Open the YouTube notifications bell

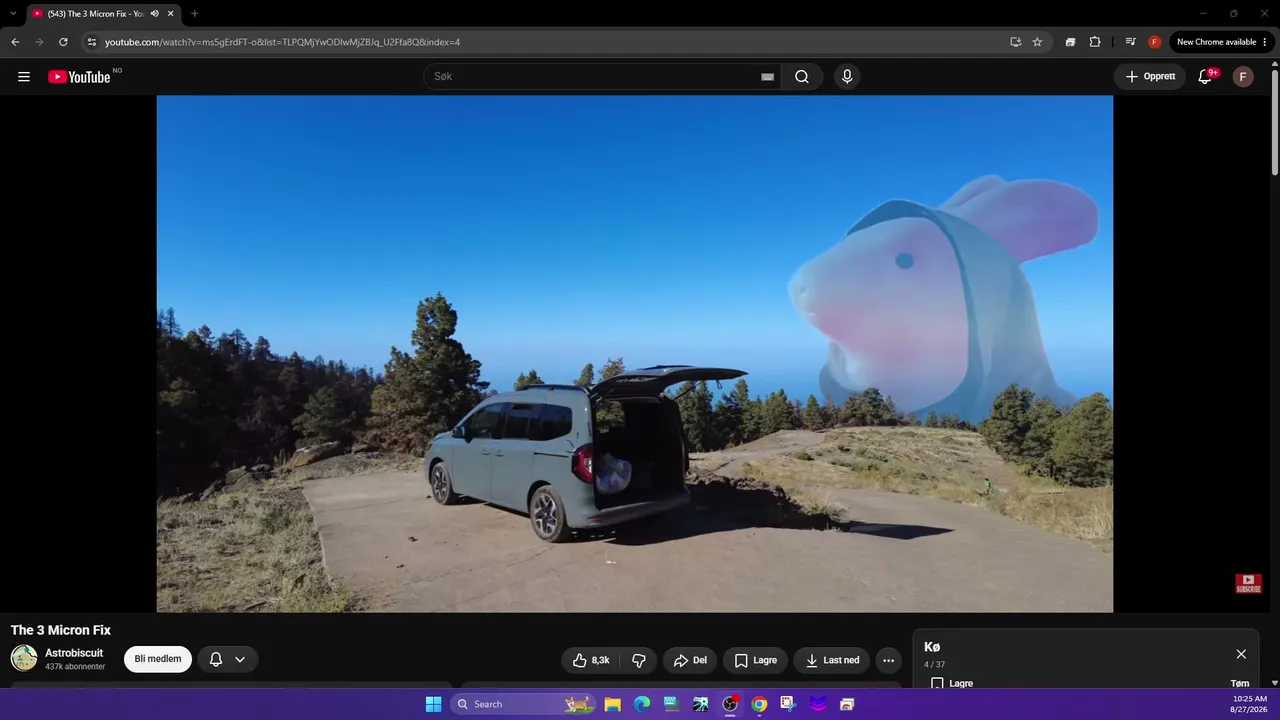[1206, 77]
